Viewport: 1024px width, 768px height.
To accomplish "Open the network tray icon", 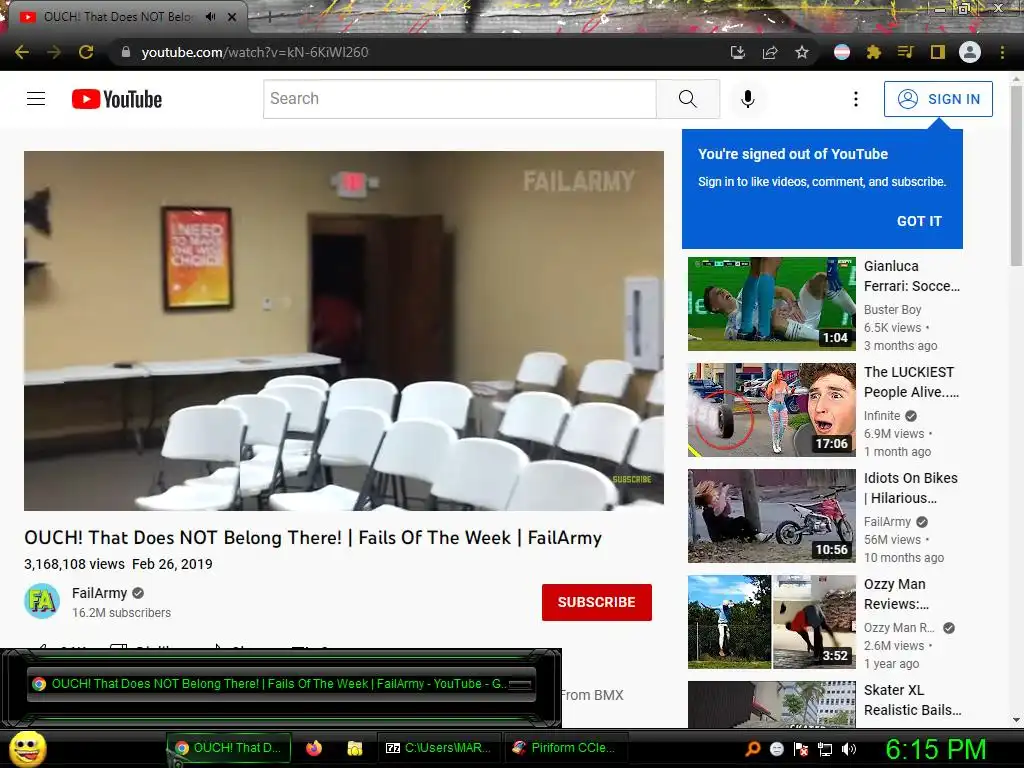I will (x=825, y=749).
